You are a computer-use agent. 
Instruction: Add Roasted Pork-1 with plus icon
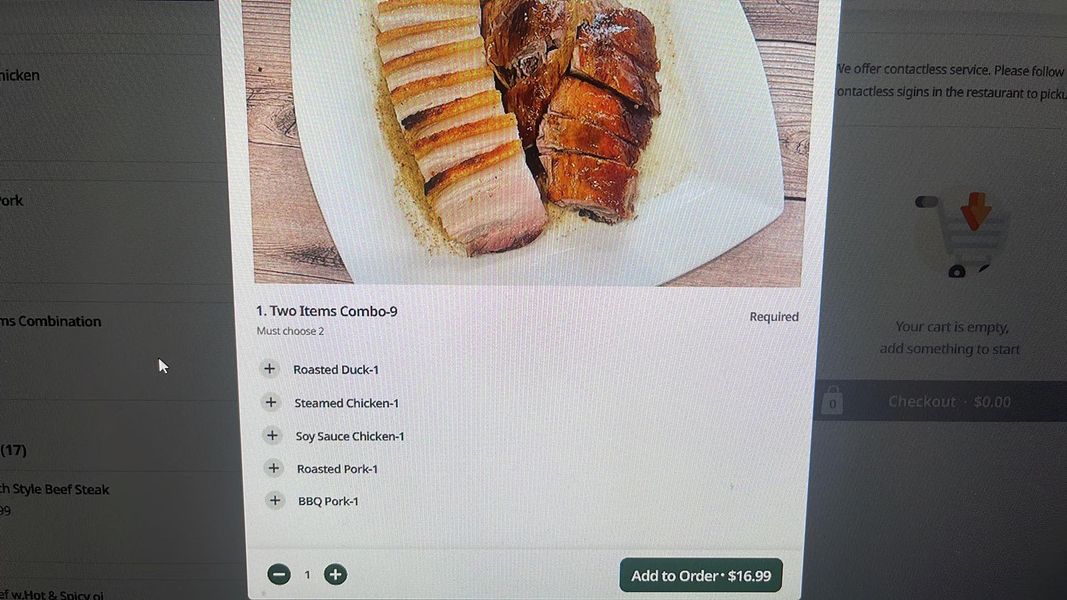274,468
